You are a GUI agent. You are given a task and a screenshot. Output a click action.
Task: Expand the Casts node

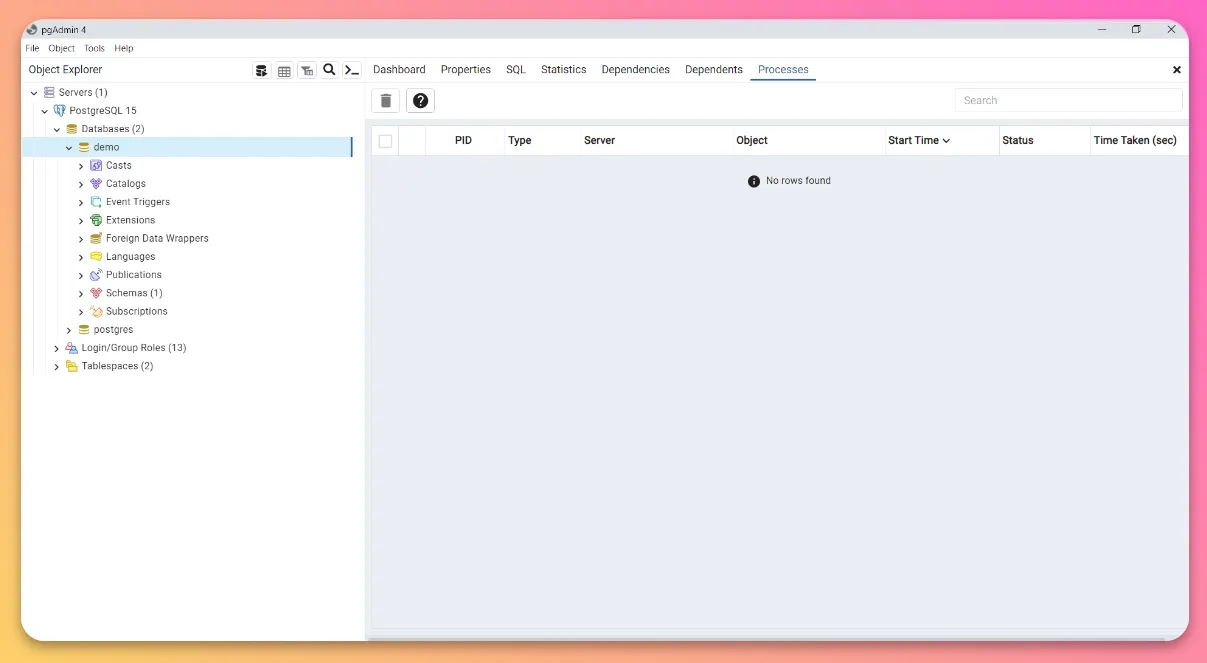[81, 166]
